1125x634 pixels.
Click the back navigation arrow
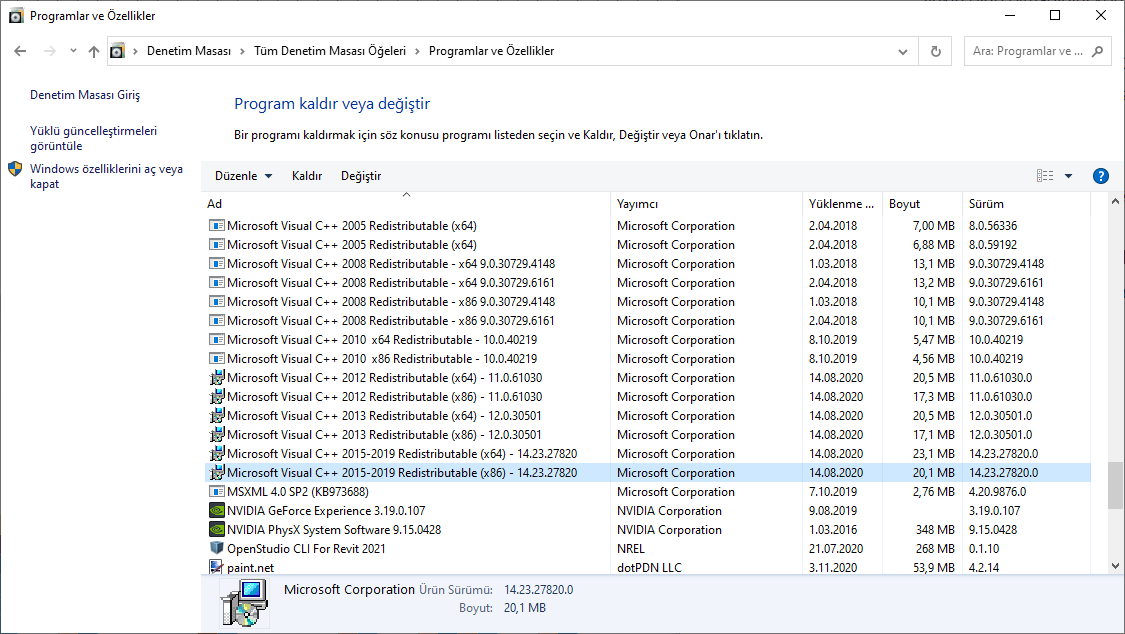point(20,51)
